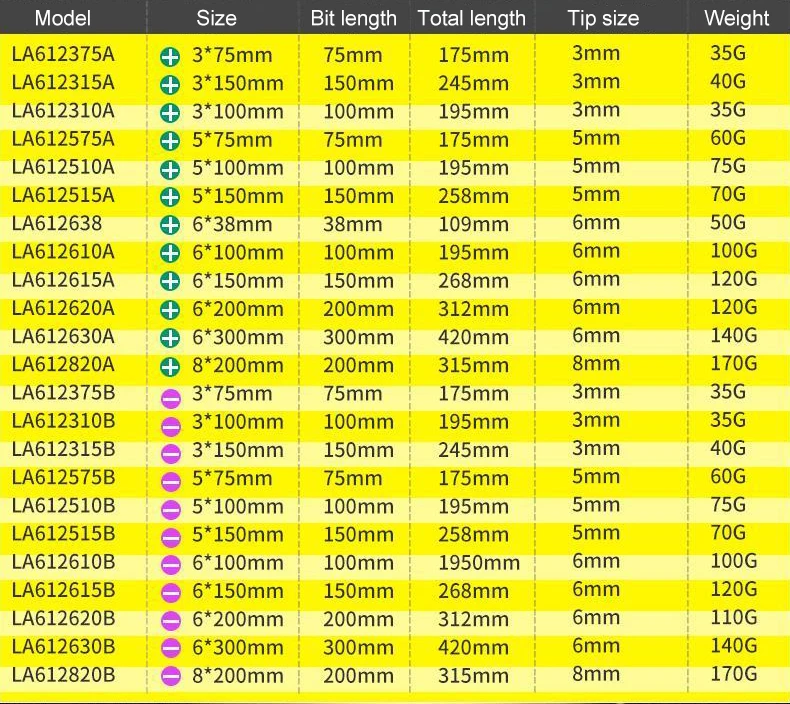
Task: Click the green plus icon in LA612620A row
Action: (x=170, y=310)
